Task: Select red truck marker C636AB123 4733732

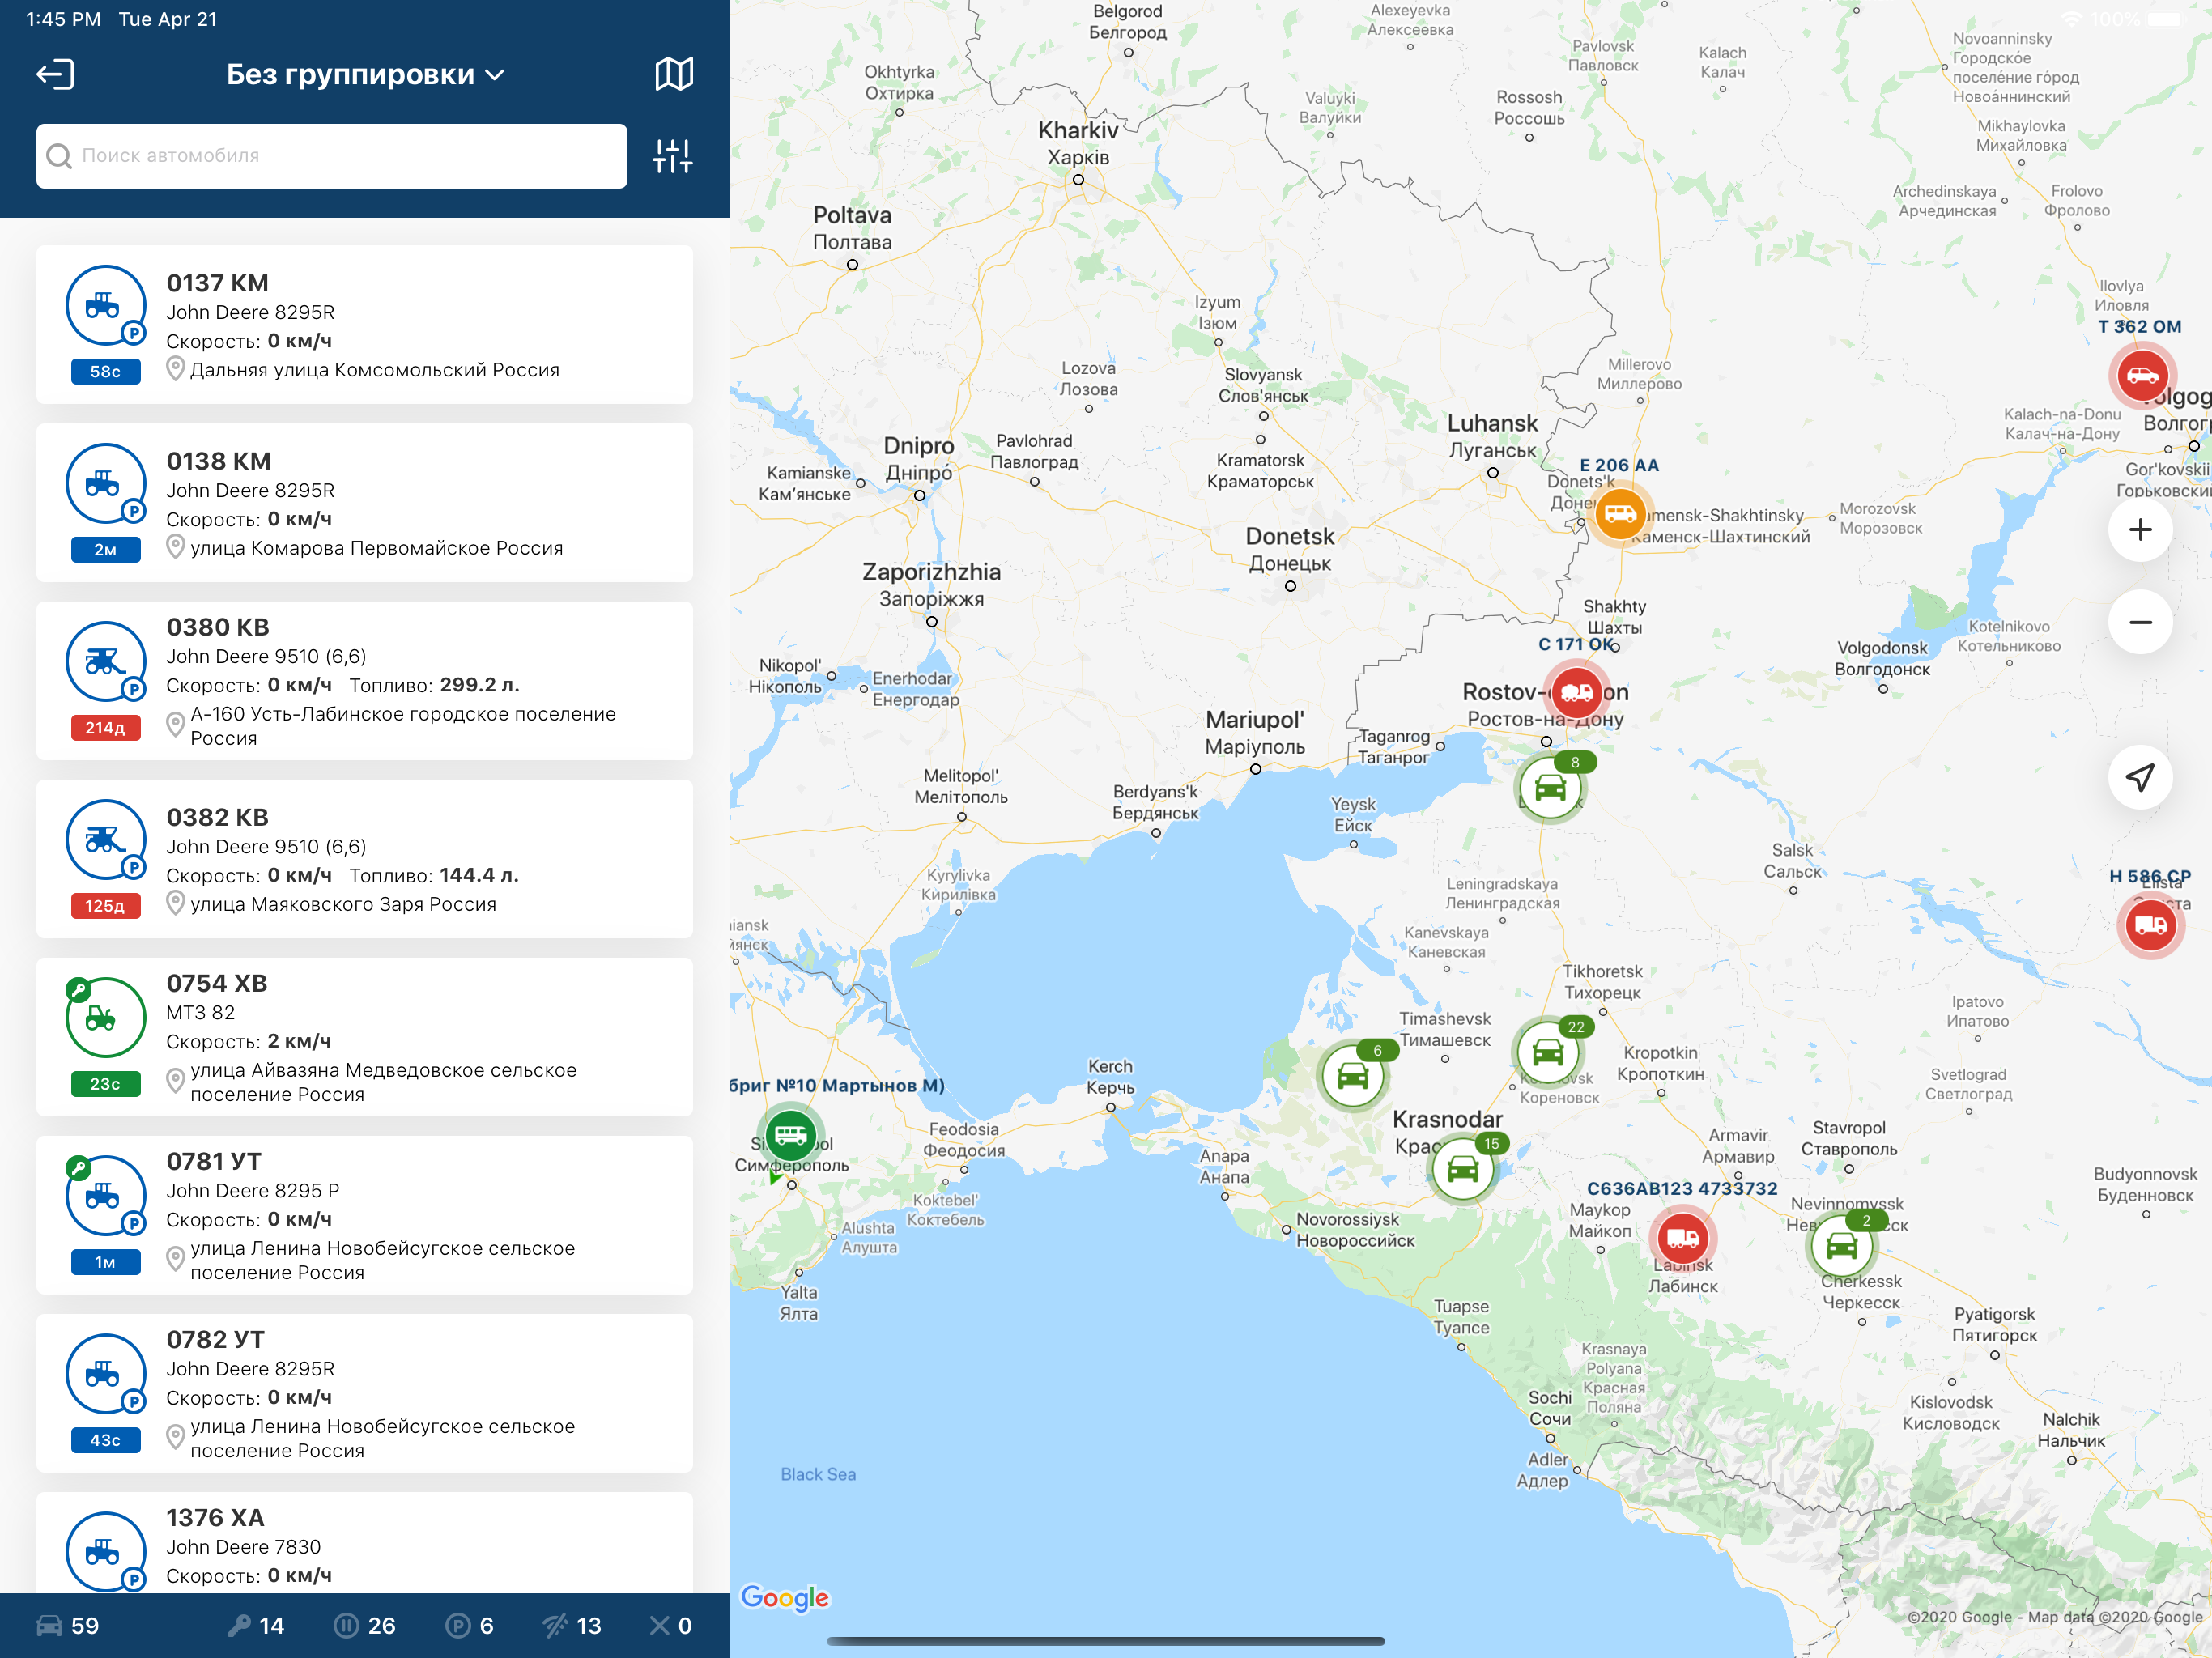Action: (1683, 1238)
